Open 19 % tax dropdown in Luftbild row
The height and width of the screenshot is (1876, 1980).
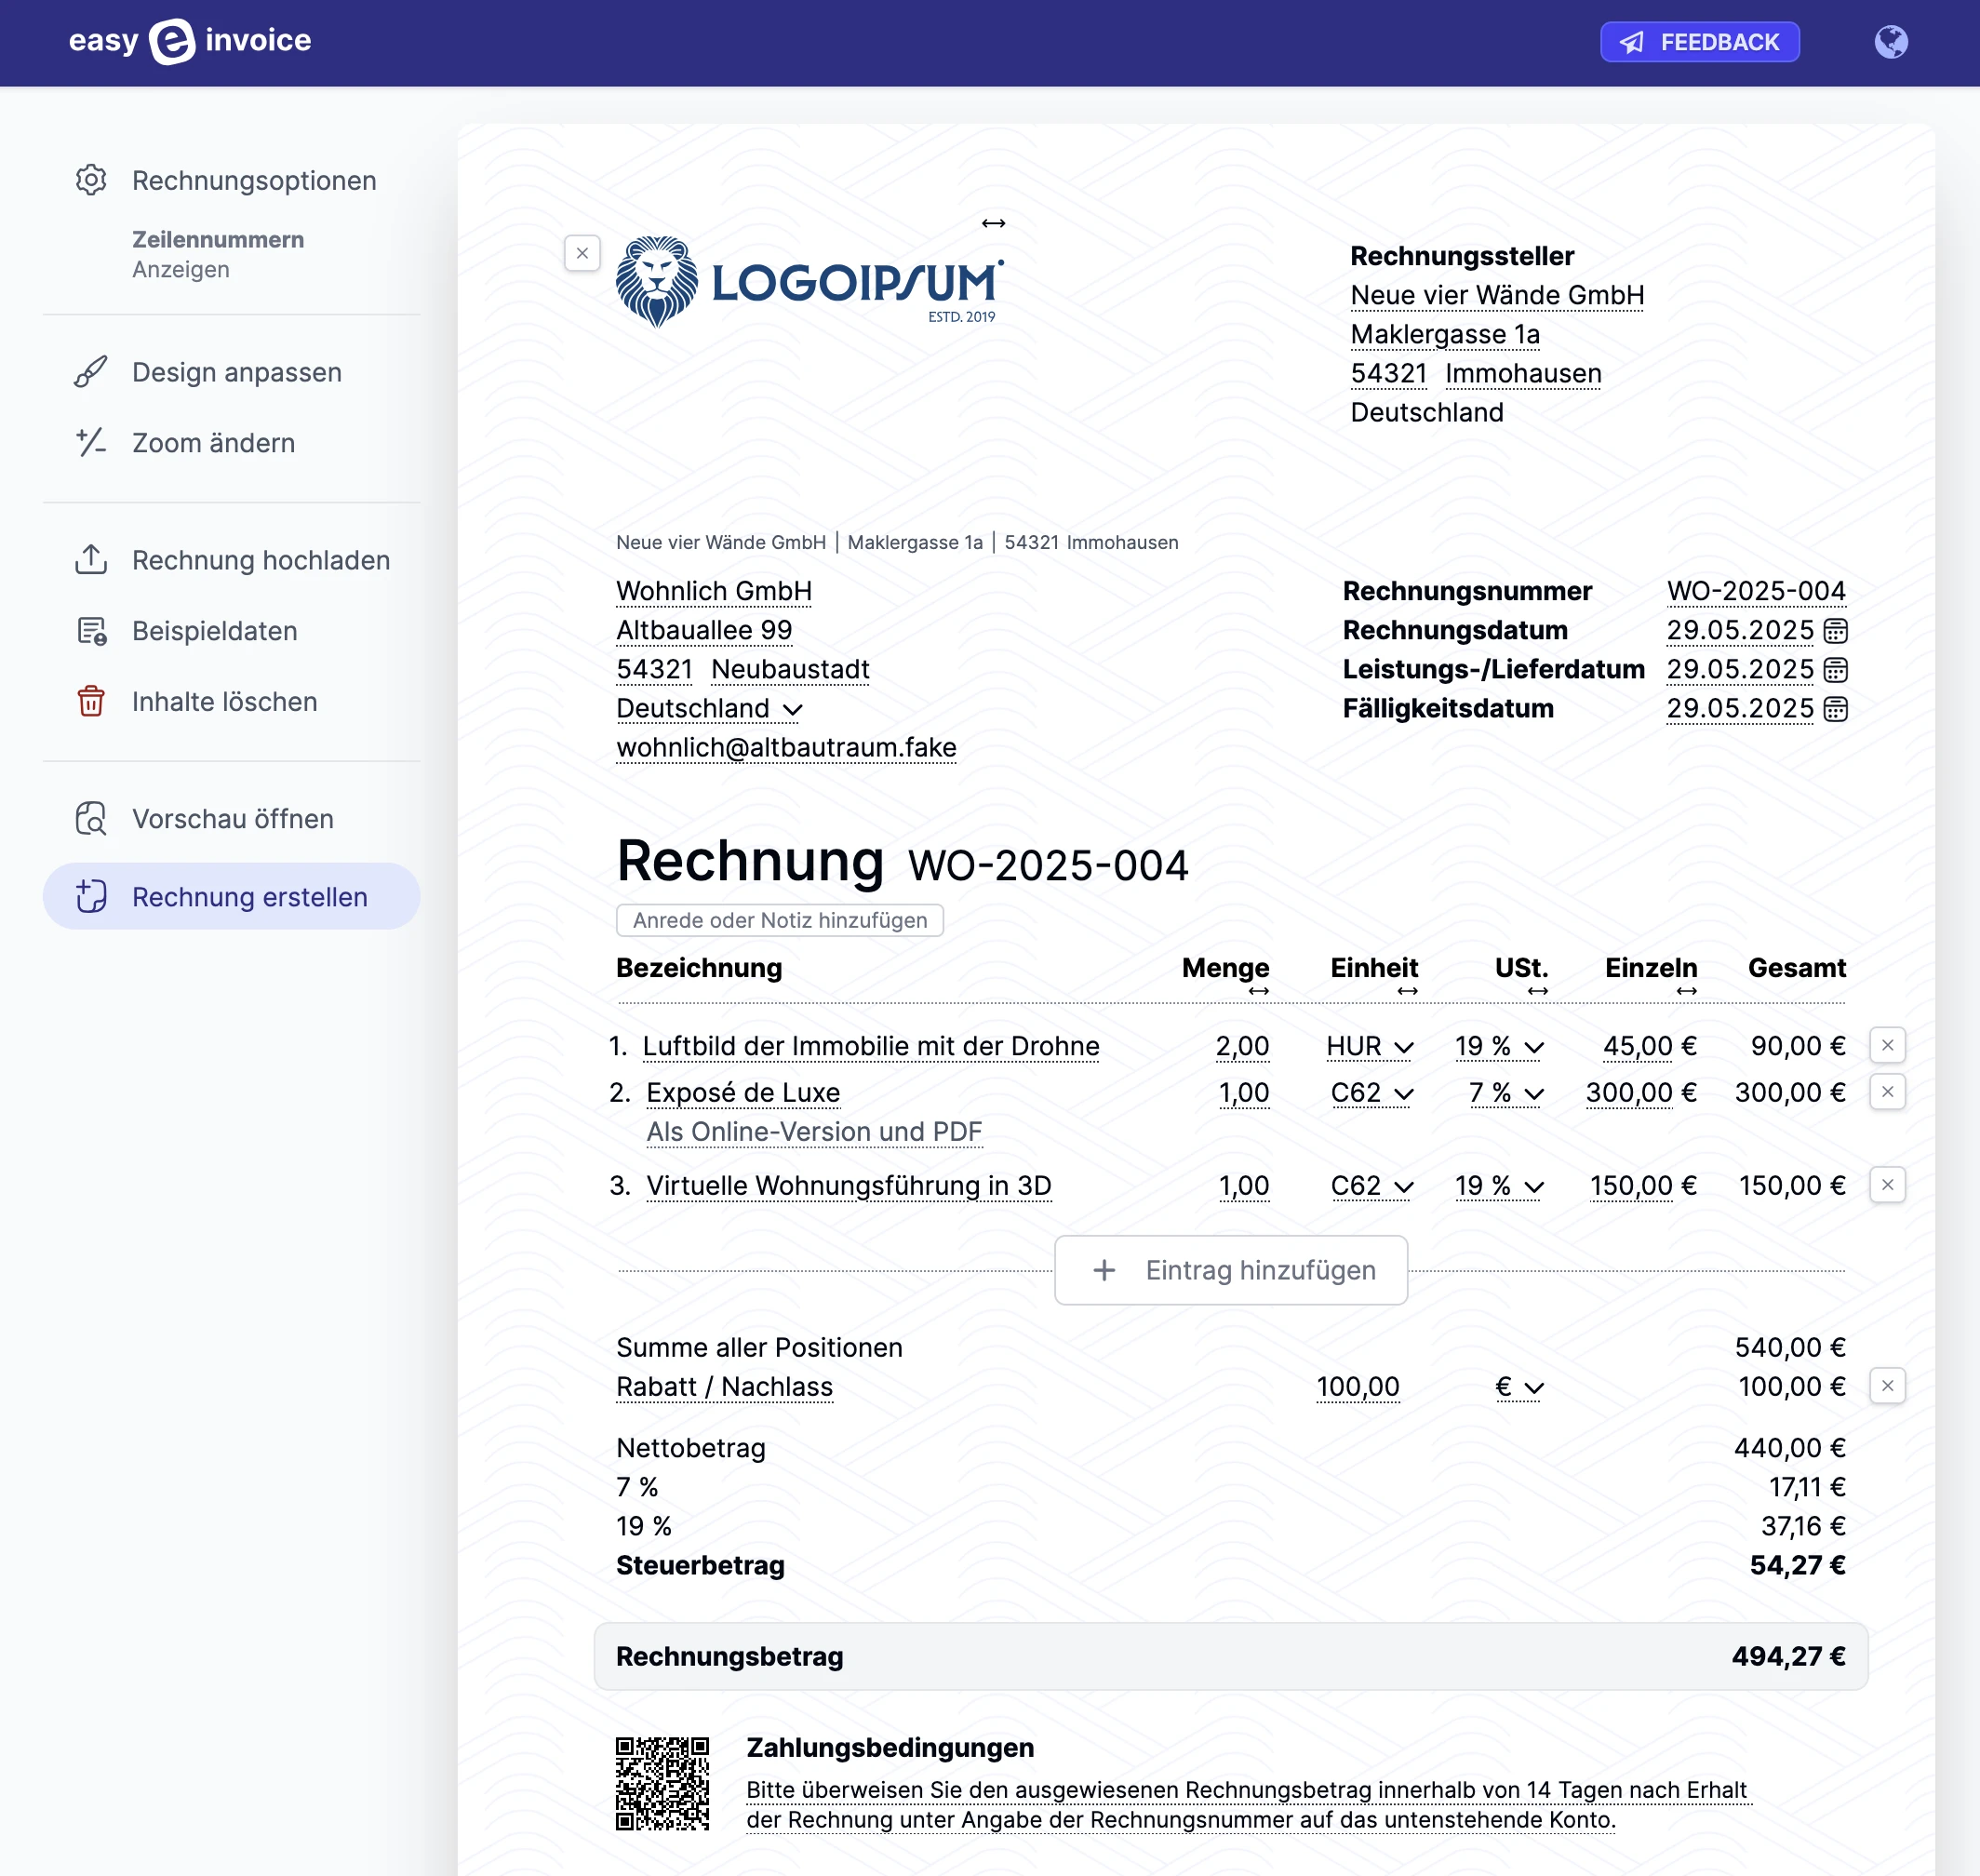tap(1499, 1046)
